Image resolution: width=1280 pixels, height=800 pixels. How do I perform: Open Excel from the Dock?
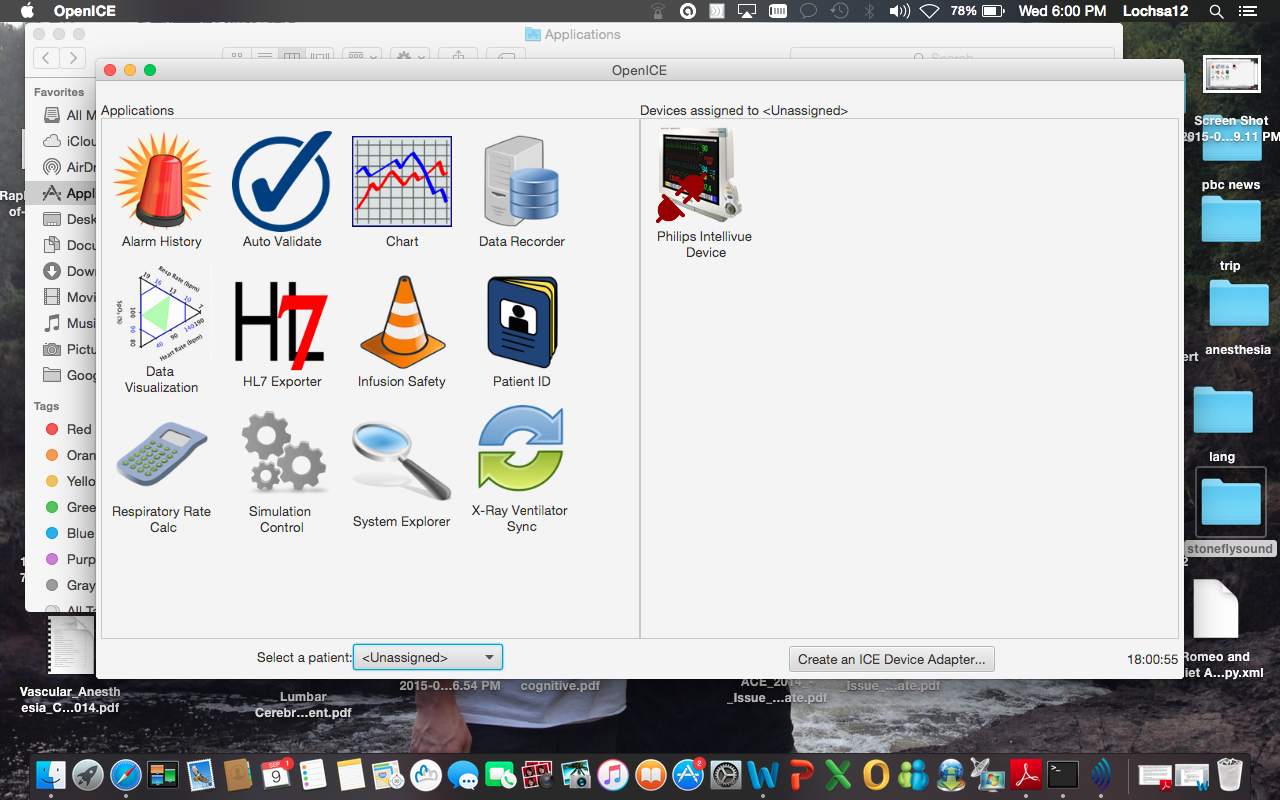[x=838, y=775]
